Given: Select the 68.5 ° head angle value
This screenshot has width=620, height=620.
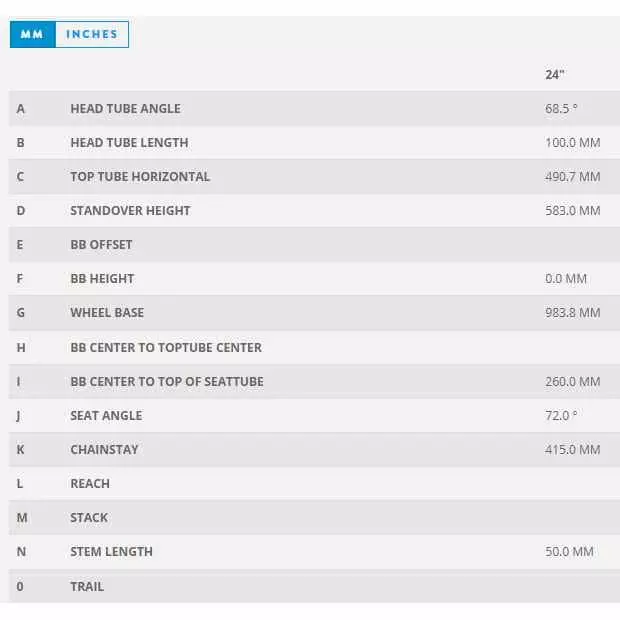Looking at the screenshot, I should (x=562, y=109).
